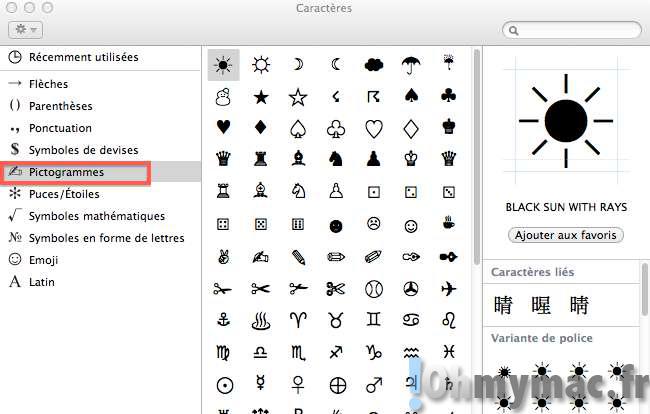Choose the anchor symbol
This screenshot has width=650, height=414.
(224, 320)
